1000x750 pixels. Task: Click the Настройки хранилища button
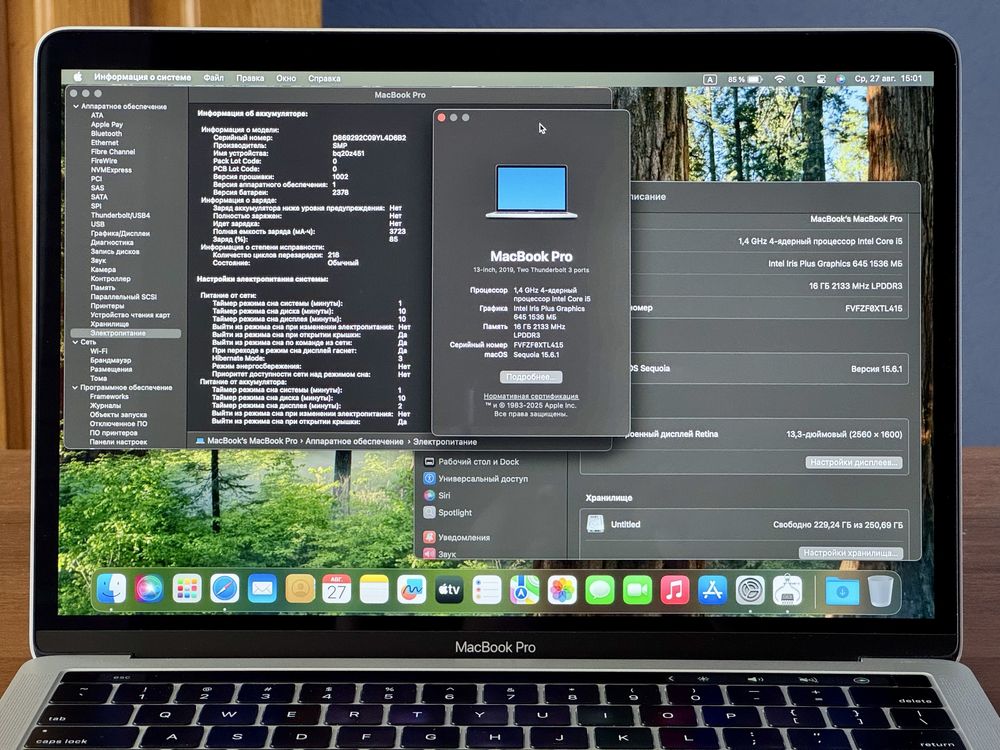click(x=851, y=553)
